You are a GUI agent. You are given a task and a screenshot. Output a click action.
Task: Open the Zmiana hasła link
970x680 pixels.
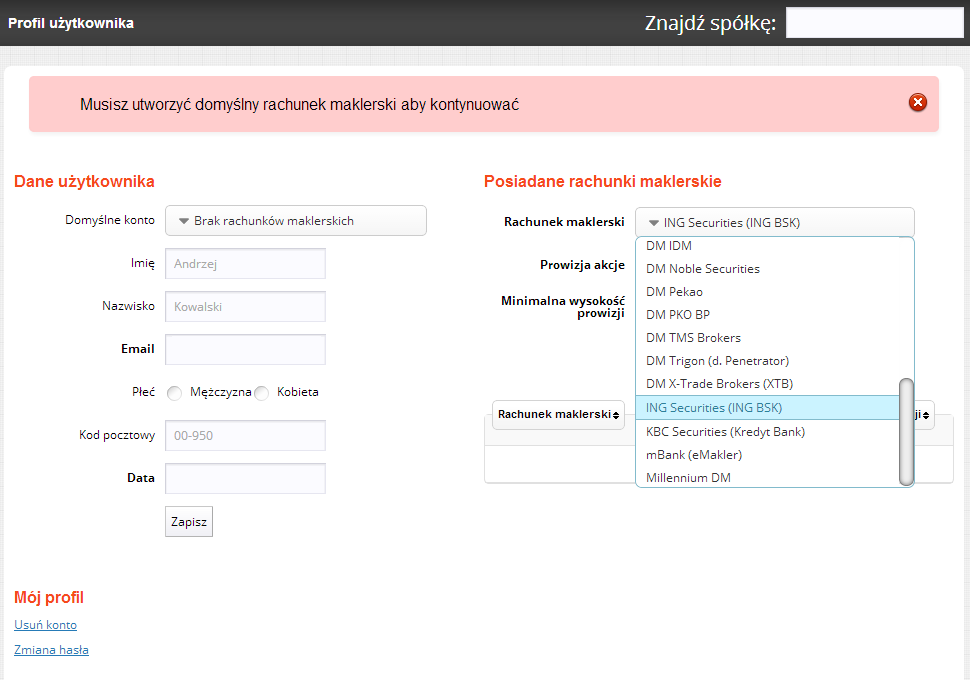pos(51,650)
